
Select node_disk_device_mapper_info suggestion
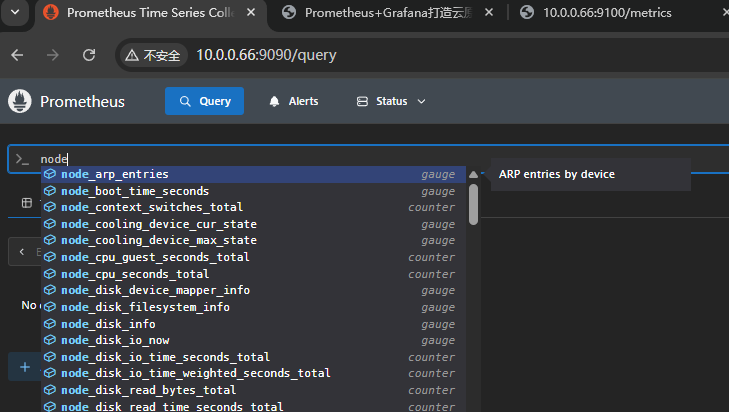coord(253,290)
